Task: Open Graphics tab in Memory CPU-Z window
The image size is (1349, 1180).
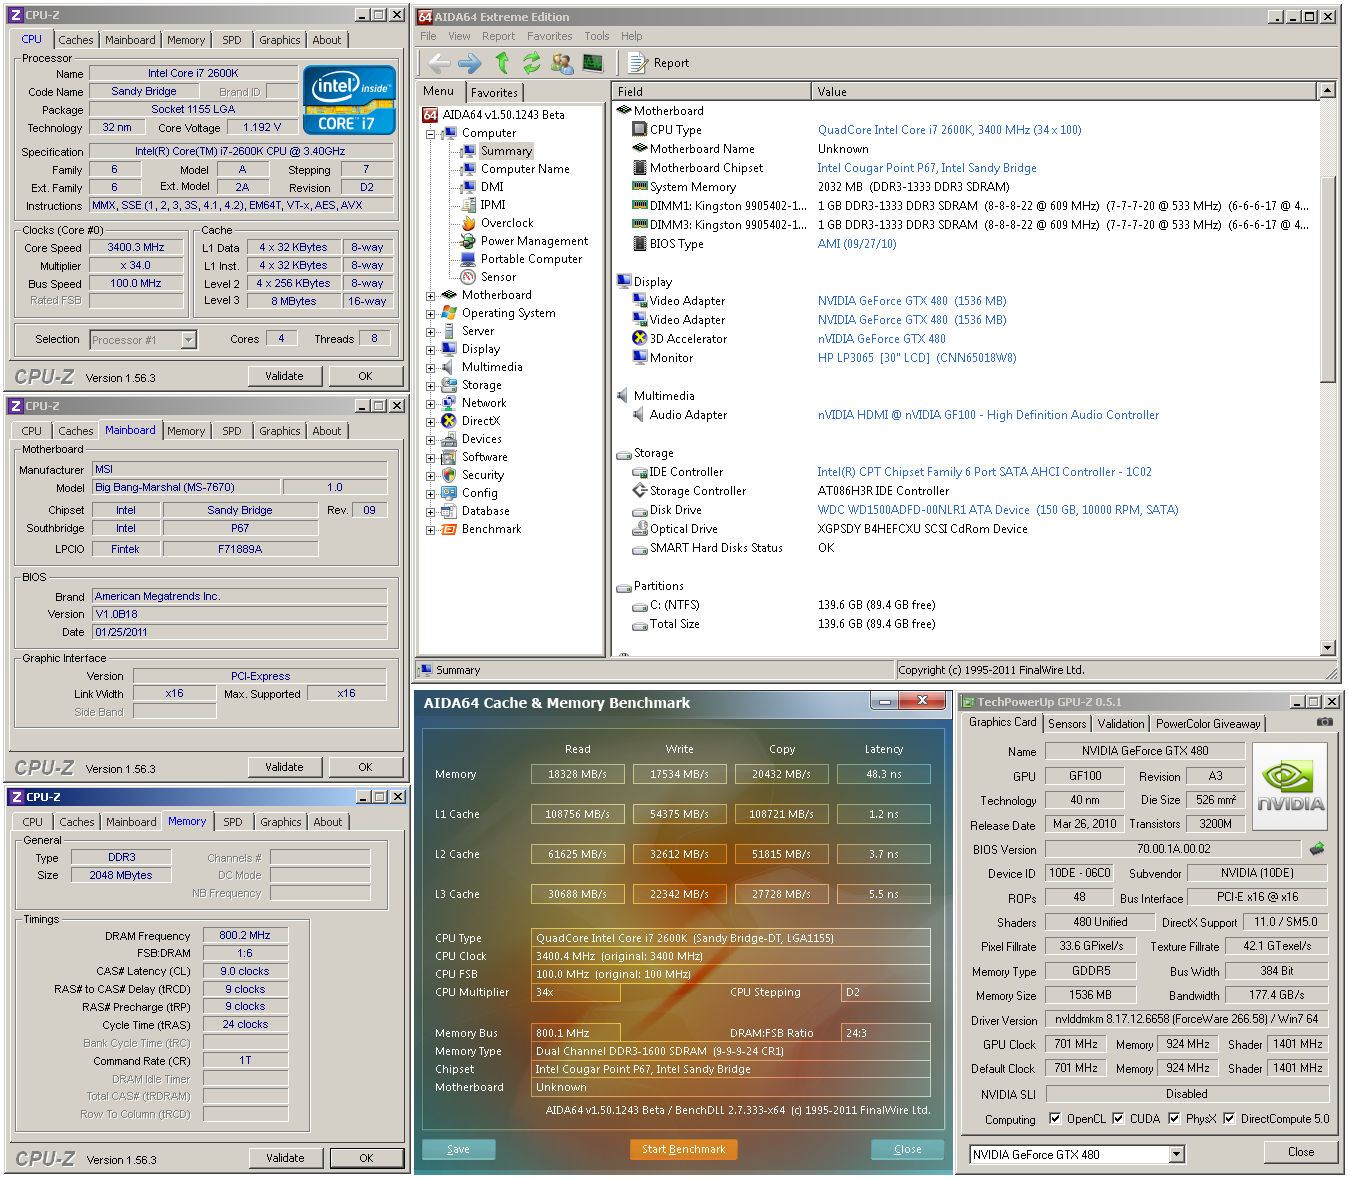Action: point(281,822)
